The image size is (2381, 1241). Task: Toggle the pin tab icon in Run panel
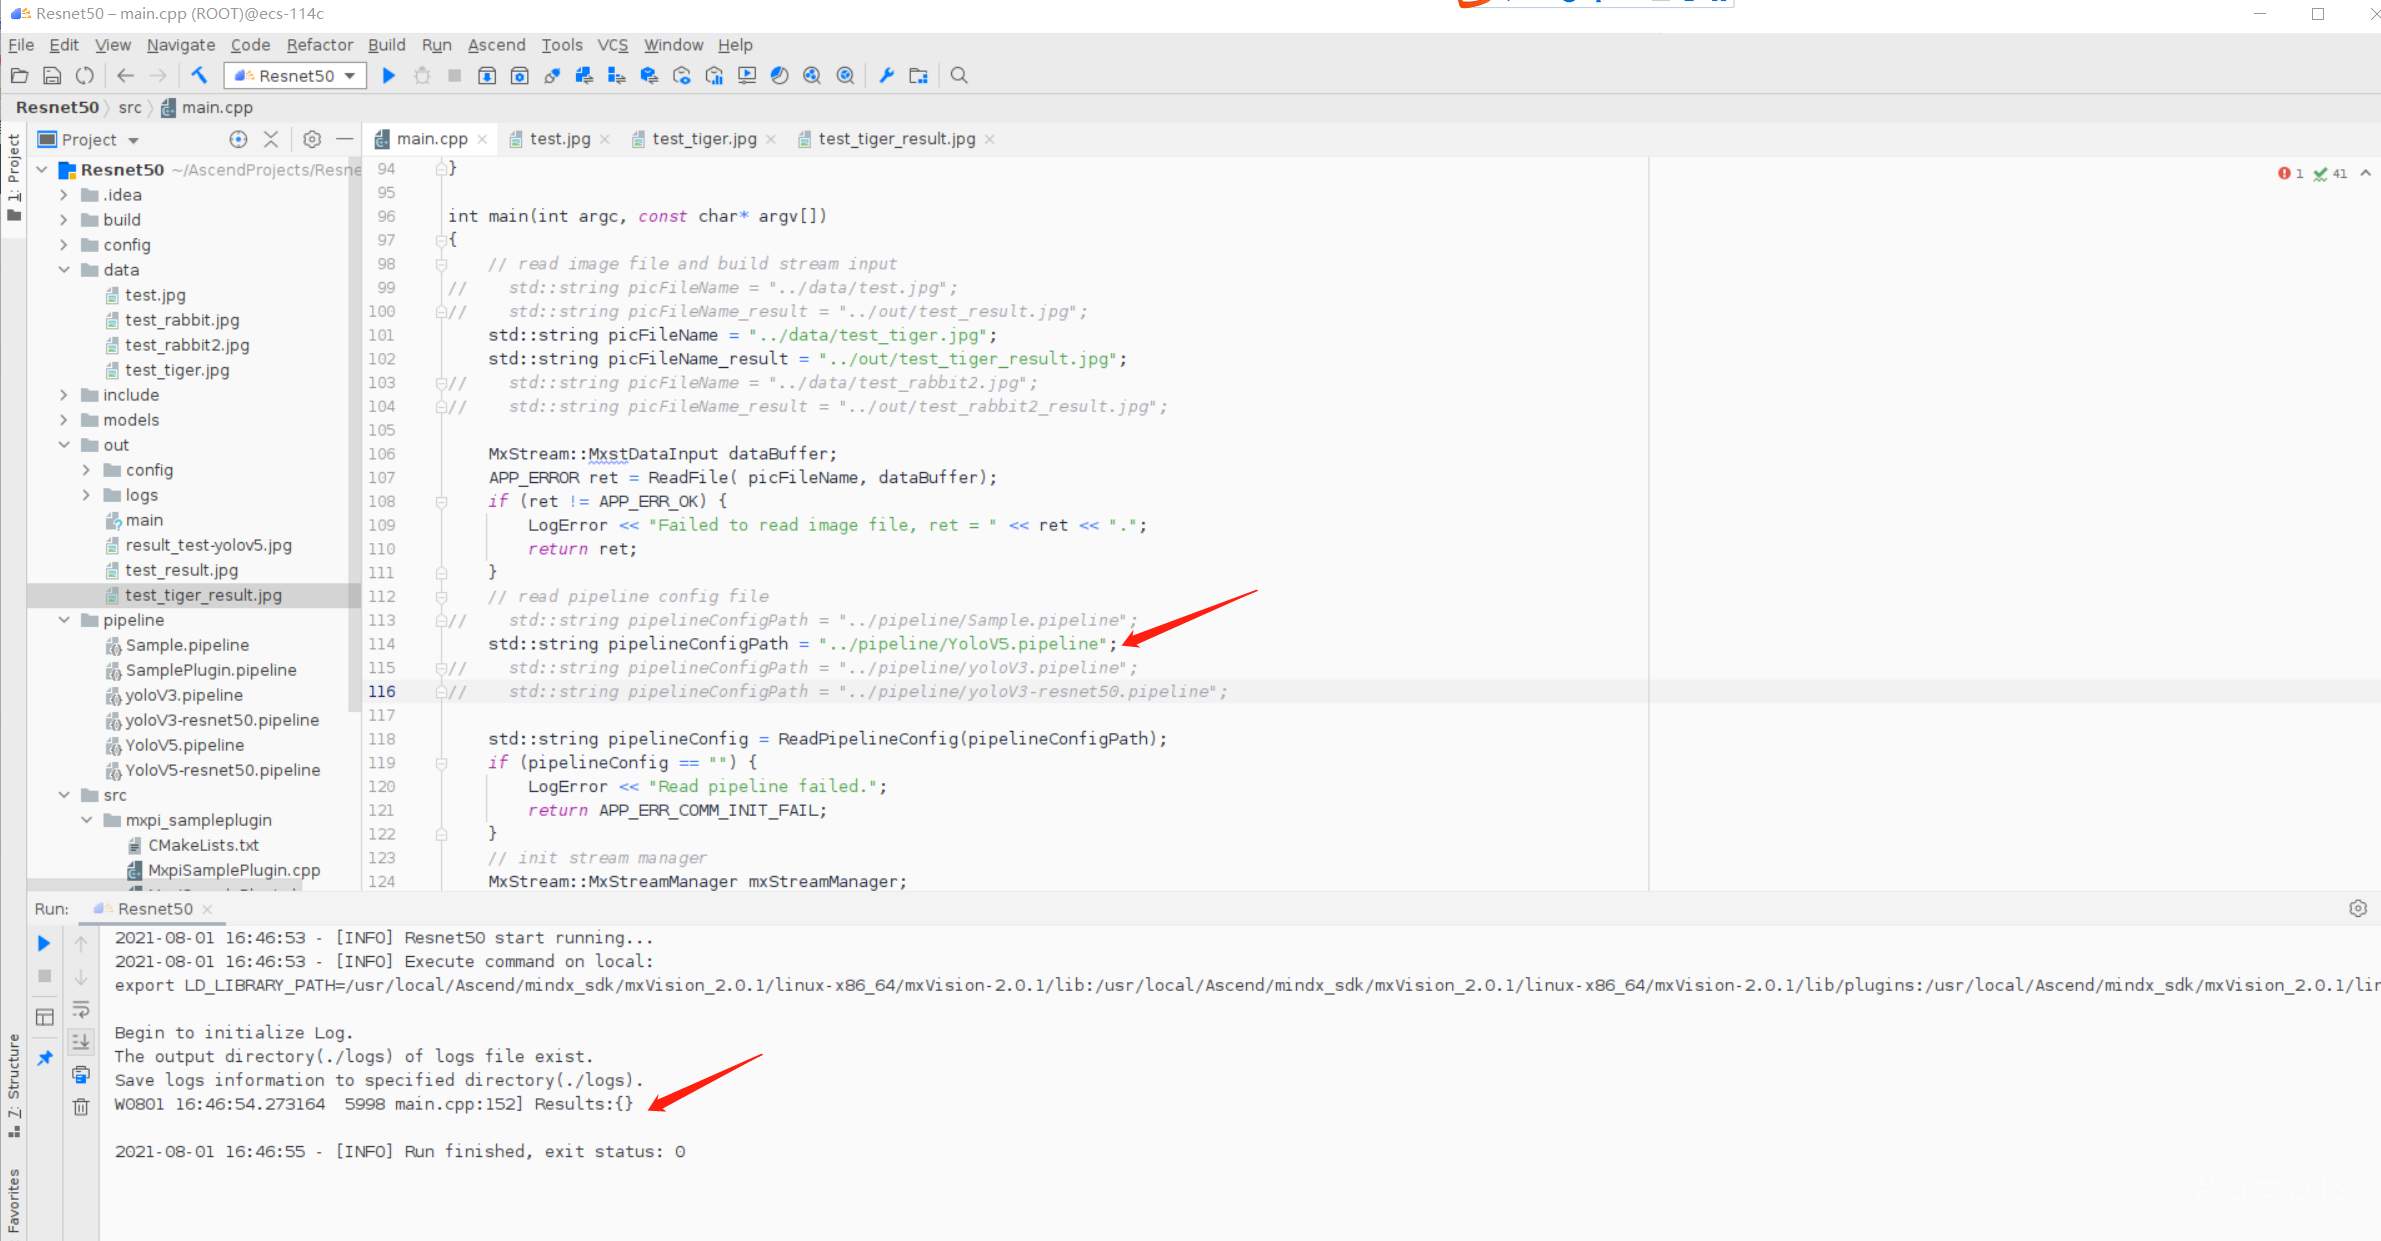(45, 1058)
